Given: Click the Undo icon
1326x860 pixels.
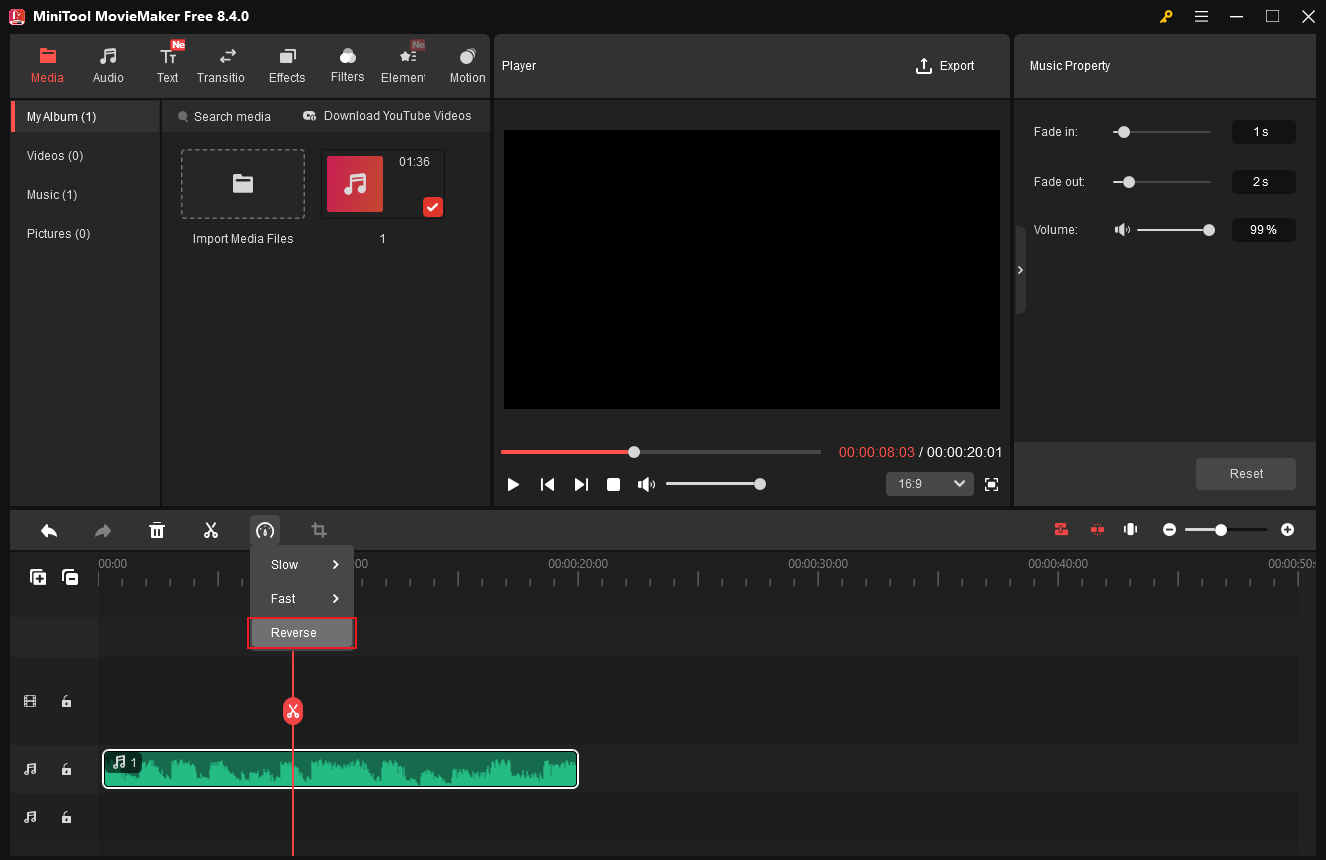Looking at the screenshot, I should click(x=49, y=530).
